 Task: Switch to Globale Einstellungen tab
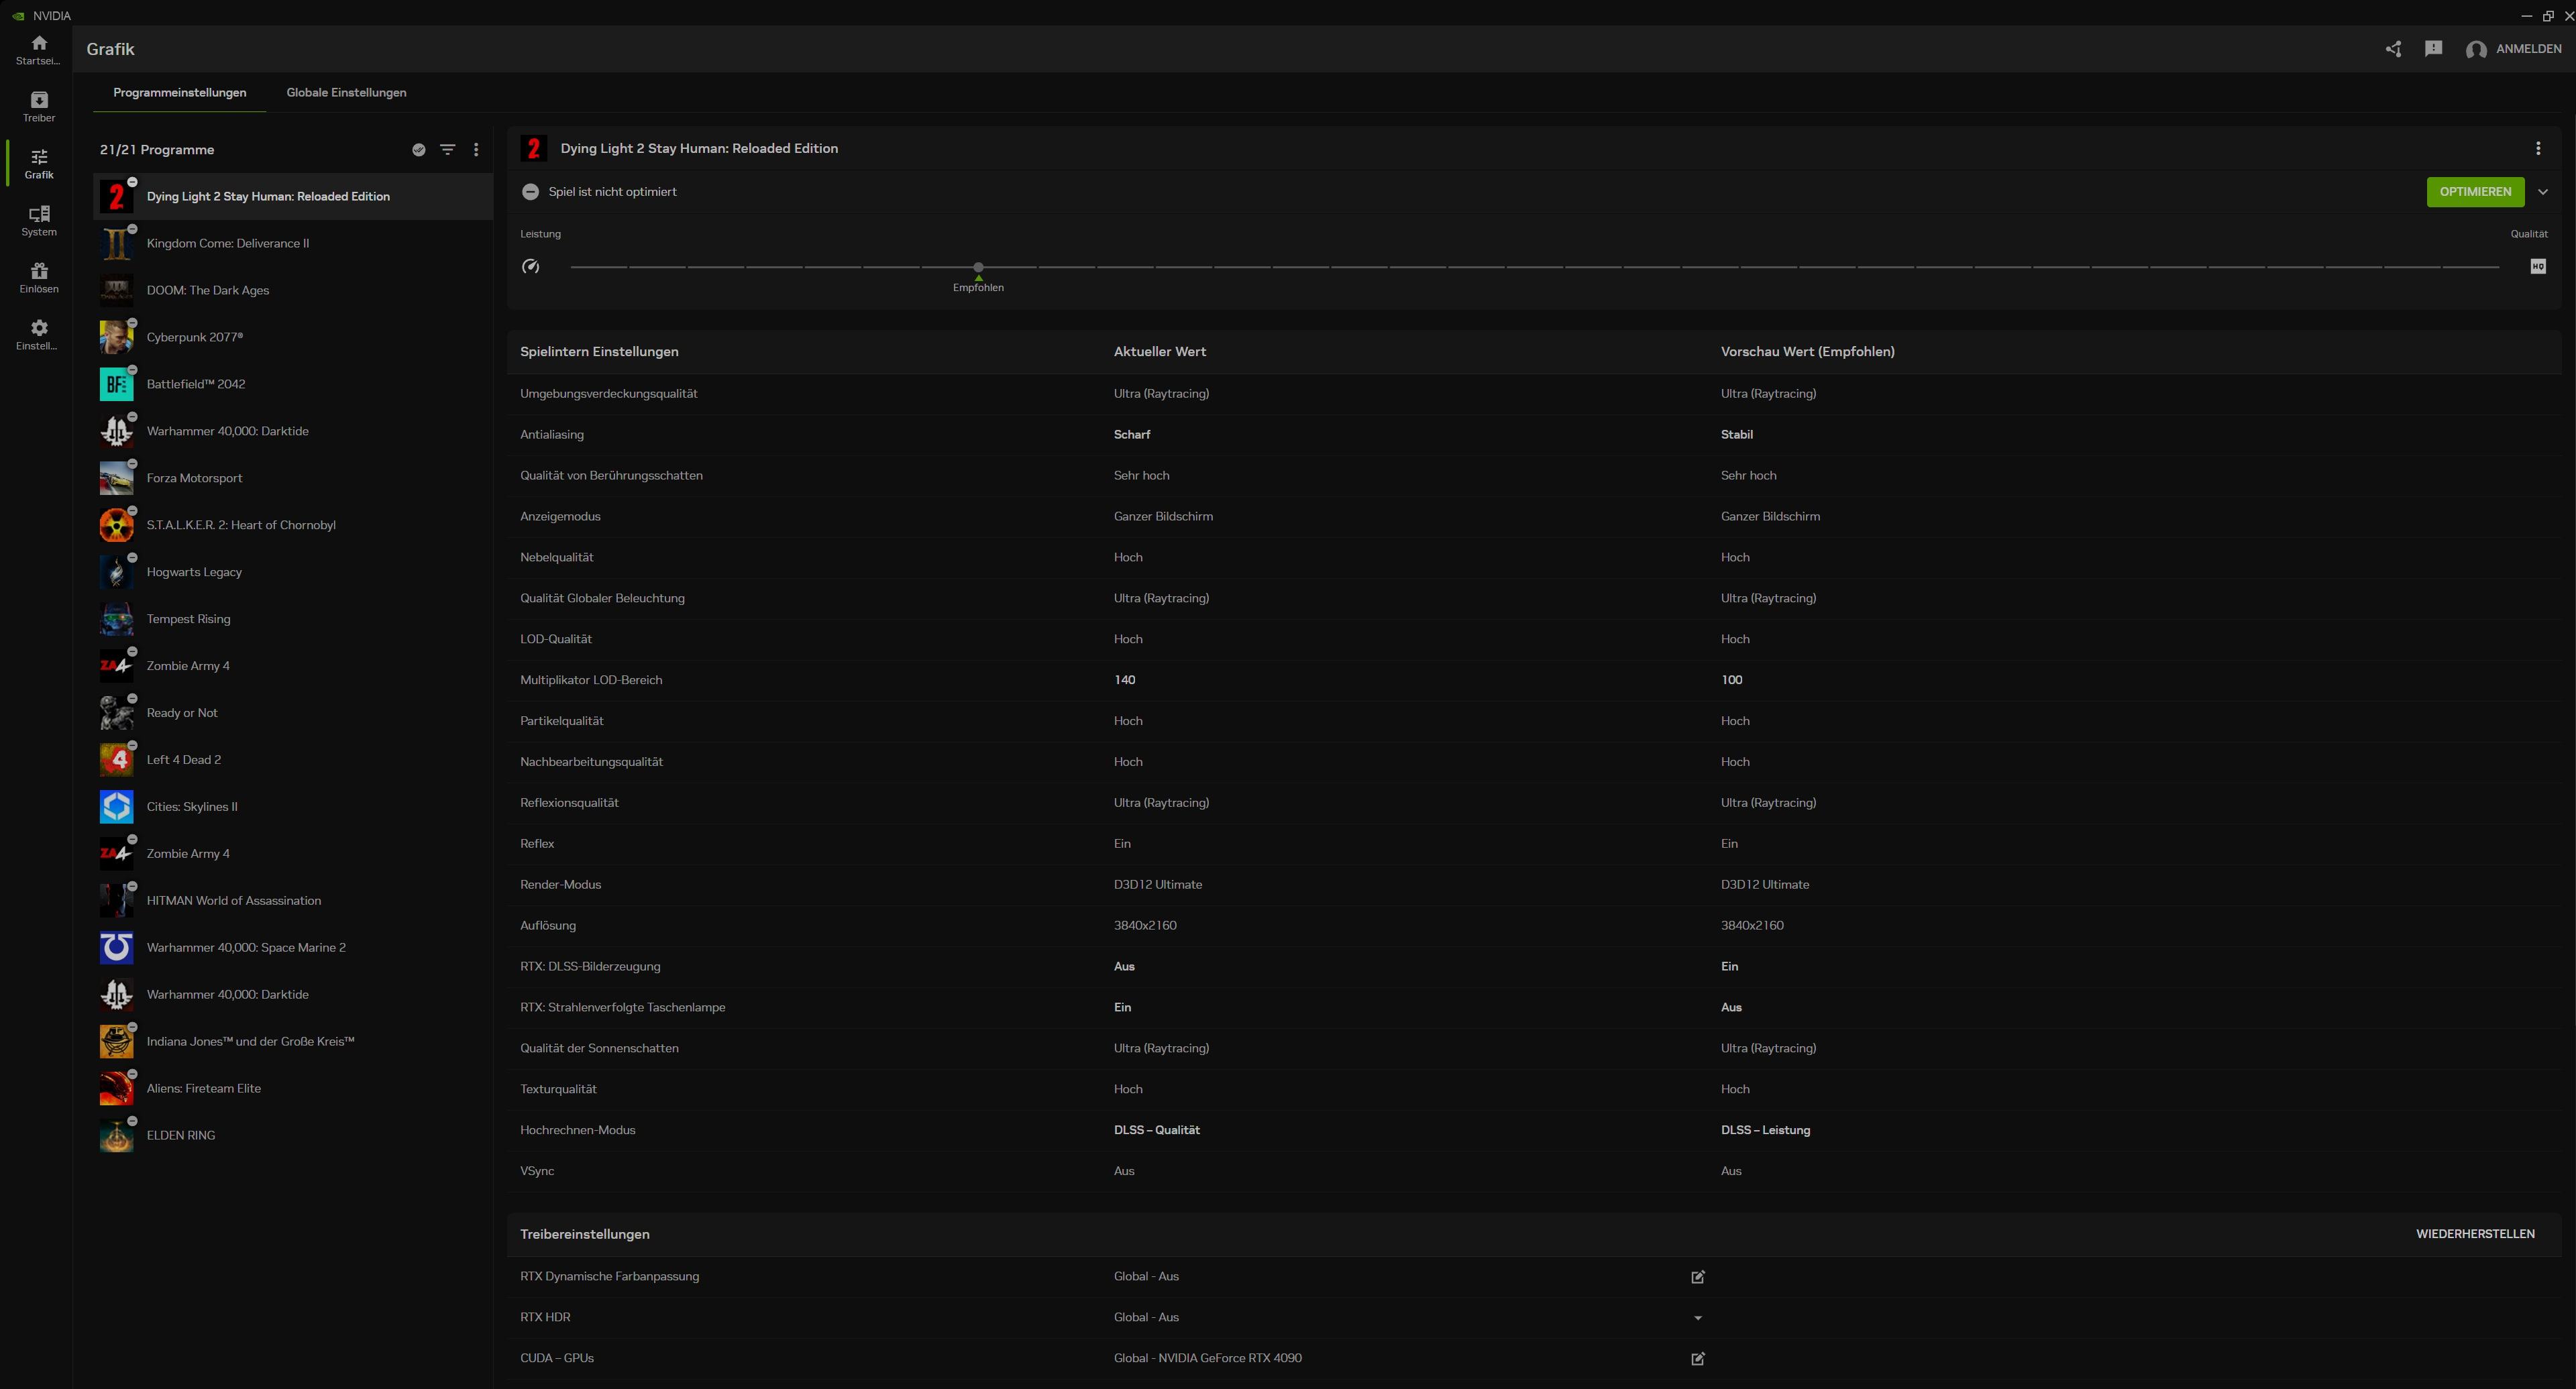click(346, 93)
